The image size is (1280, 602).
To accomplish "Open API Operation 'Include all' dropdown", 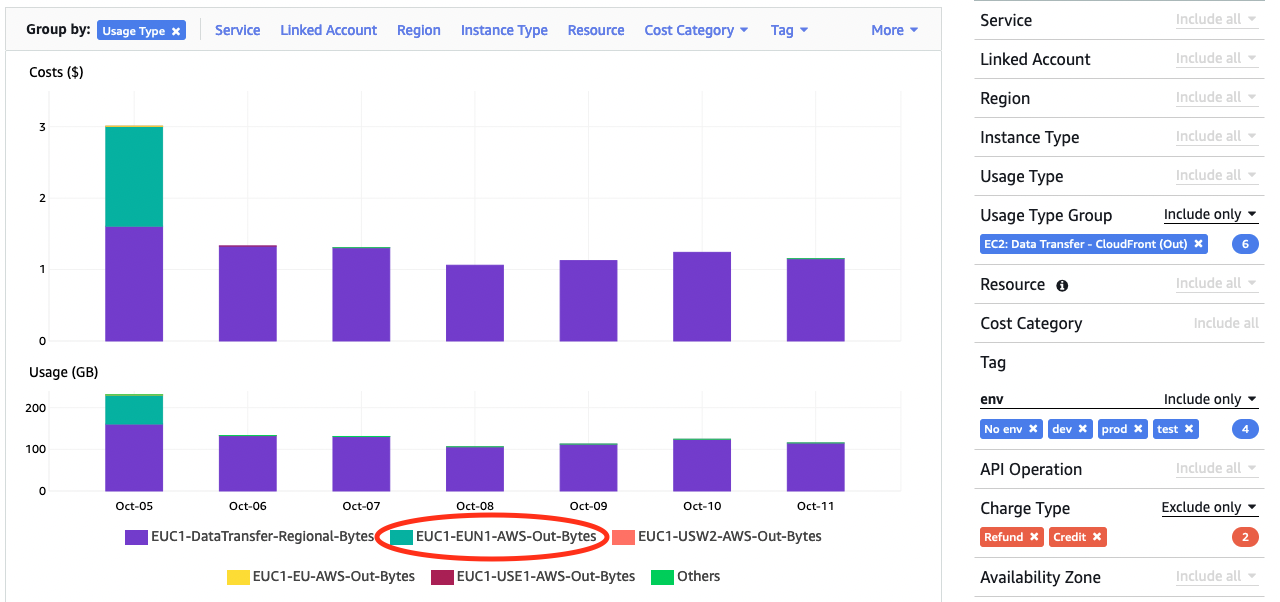I will tap(1216, 468).
